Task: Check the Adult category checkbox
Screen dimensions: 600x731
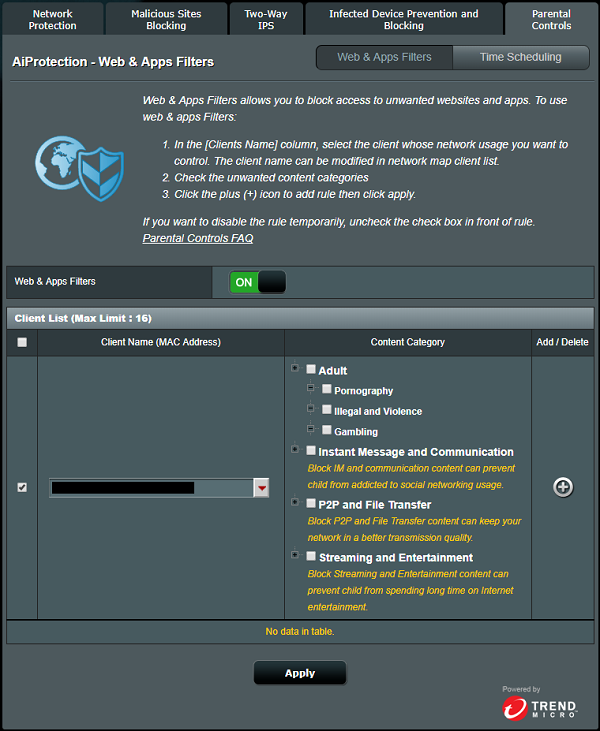Action: 311,370
